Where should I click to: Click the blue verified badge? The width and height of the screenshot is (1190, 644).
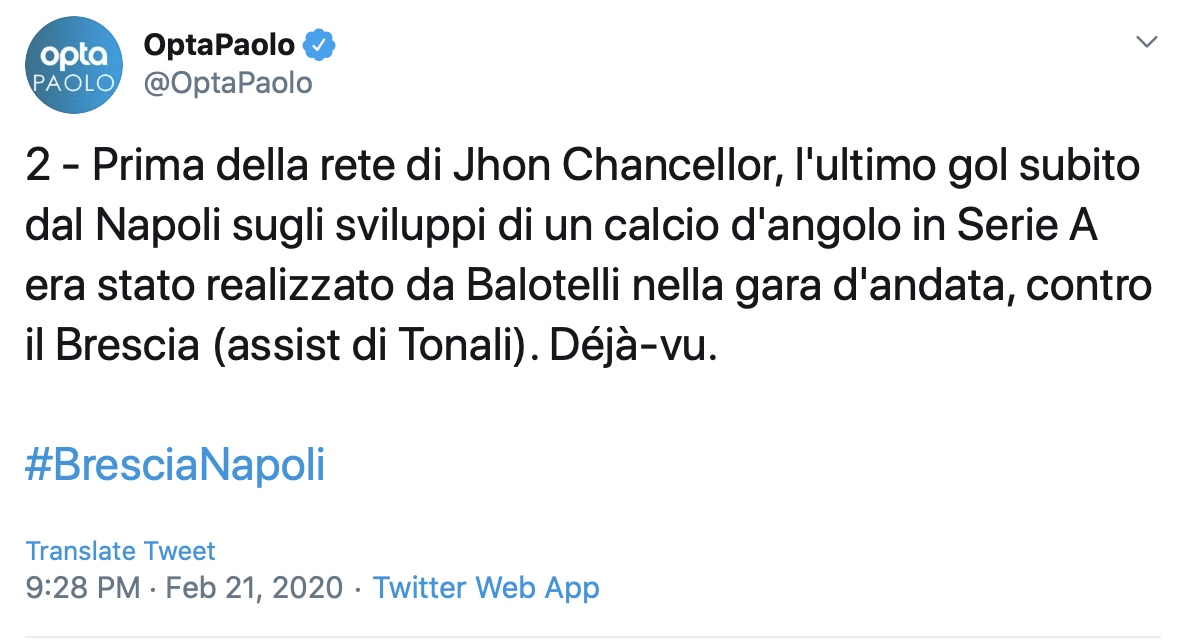pos(320,45)
